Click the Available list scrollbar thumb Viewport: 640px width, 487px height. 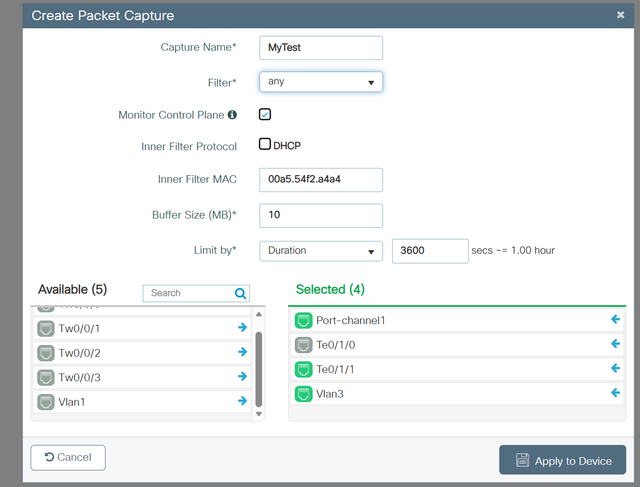pyautogui.click(x=258, y=369)
